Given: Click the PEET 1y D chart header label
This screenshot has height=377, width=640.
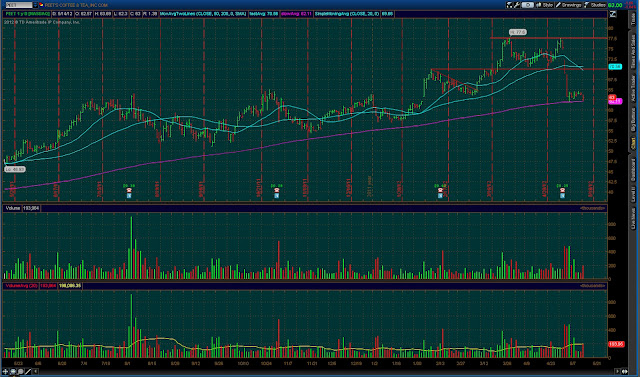Looking at the screenshot, I should point(27,14).
